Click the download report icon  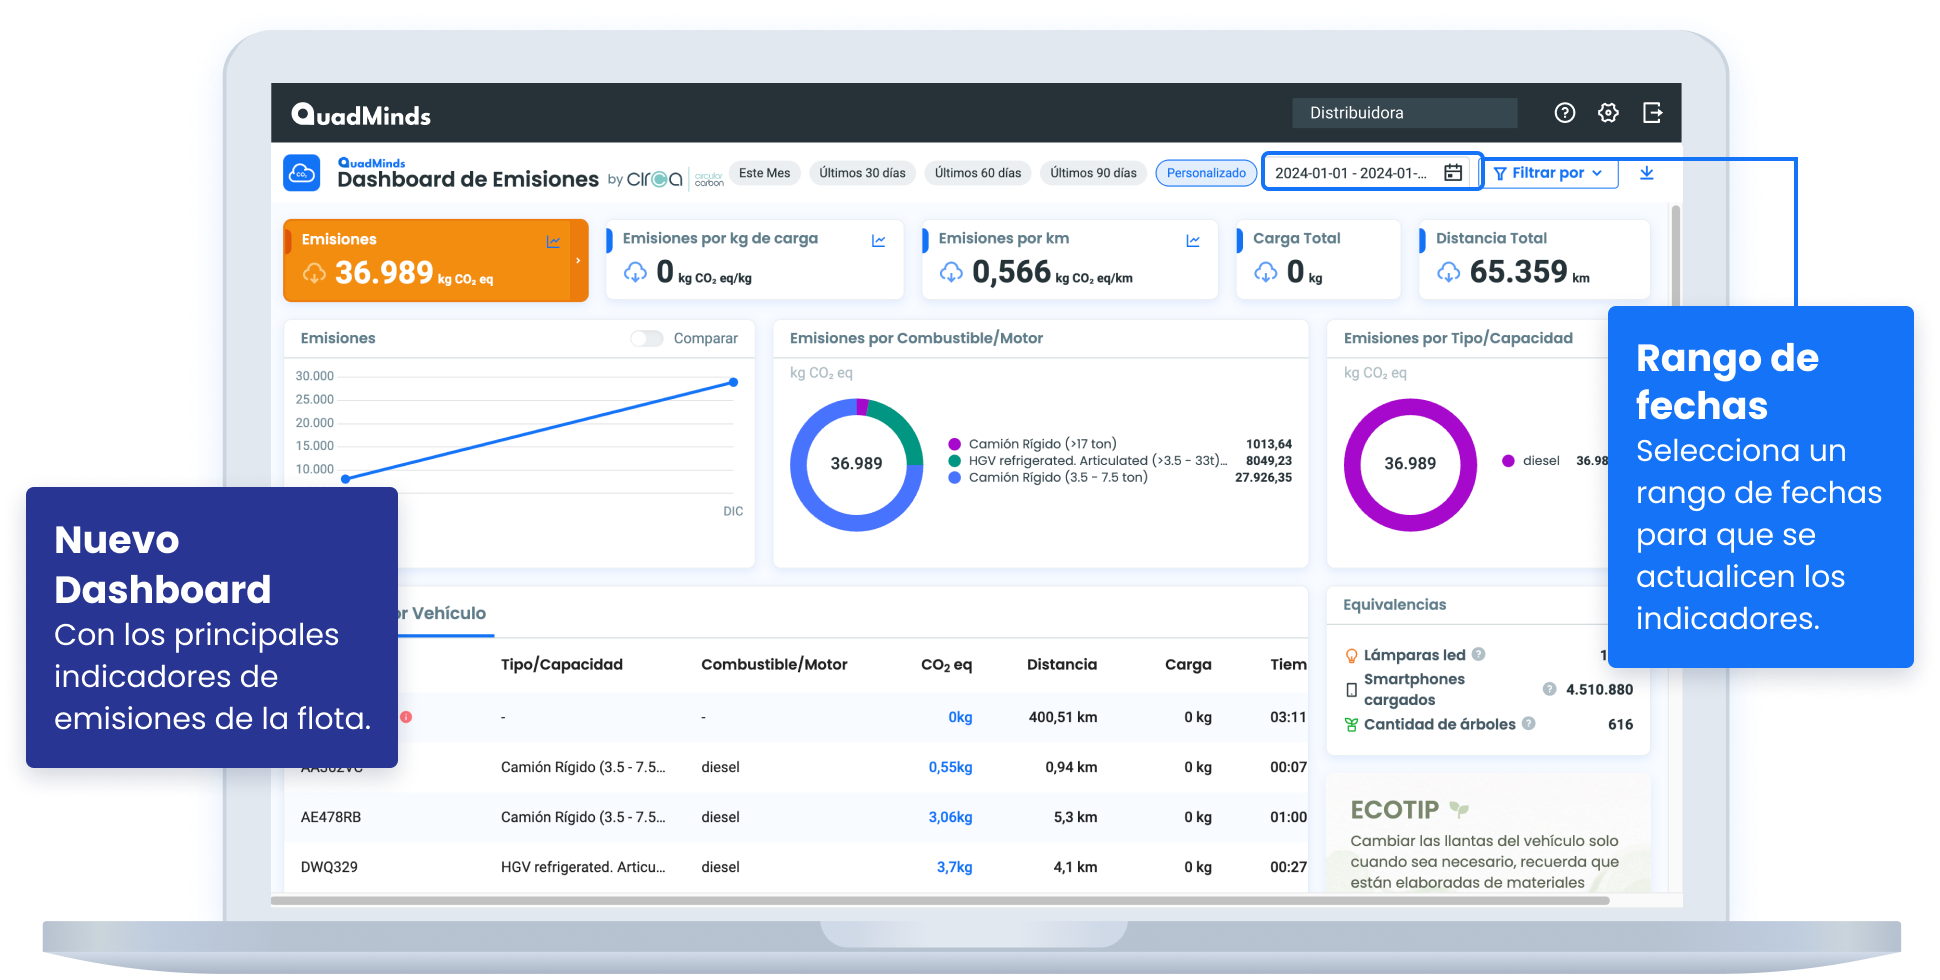(x=1647, y=173)
